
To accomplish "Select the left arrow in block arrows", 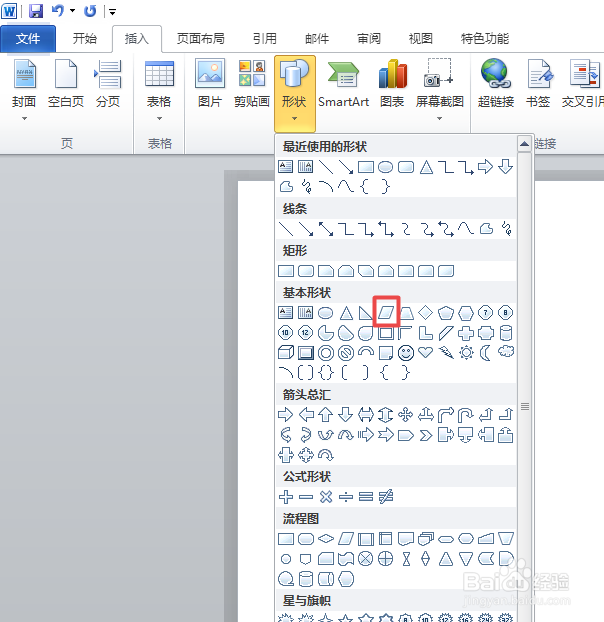I will pos(306,415).
